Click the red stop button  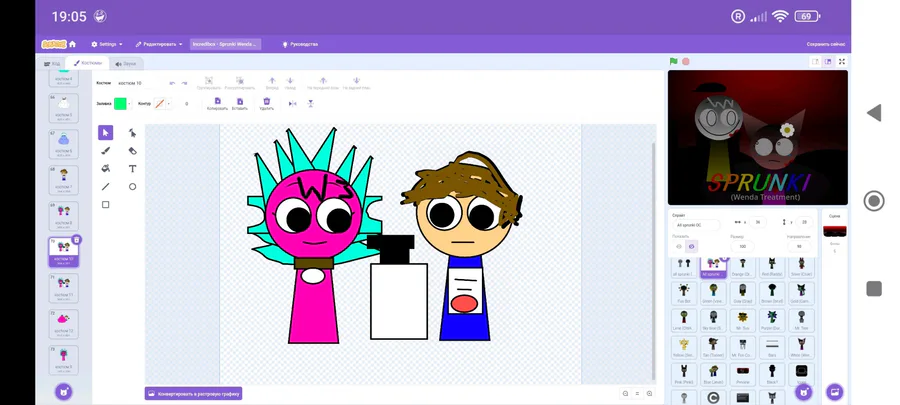(x=685, y=61)
